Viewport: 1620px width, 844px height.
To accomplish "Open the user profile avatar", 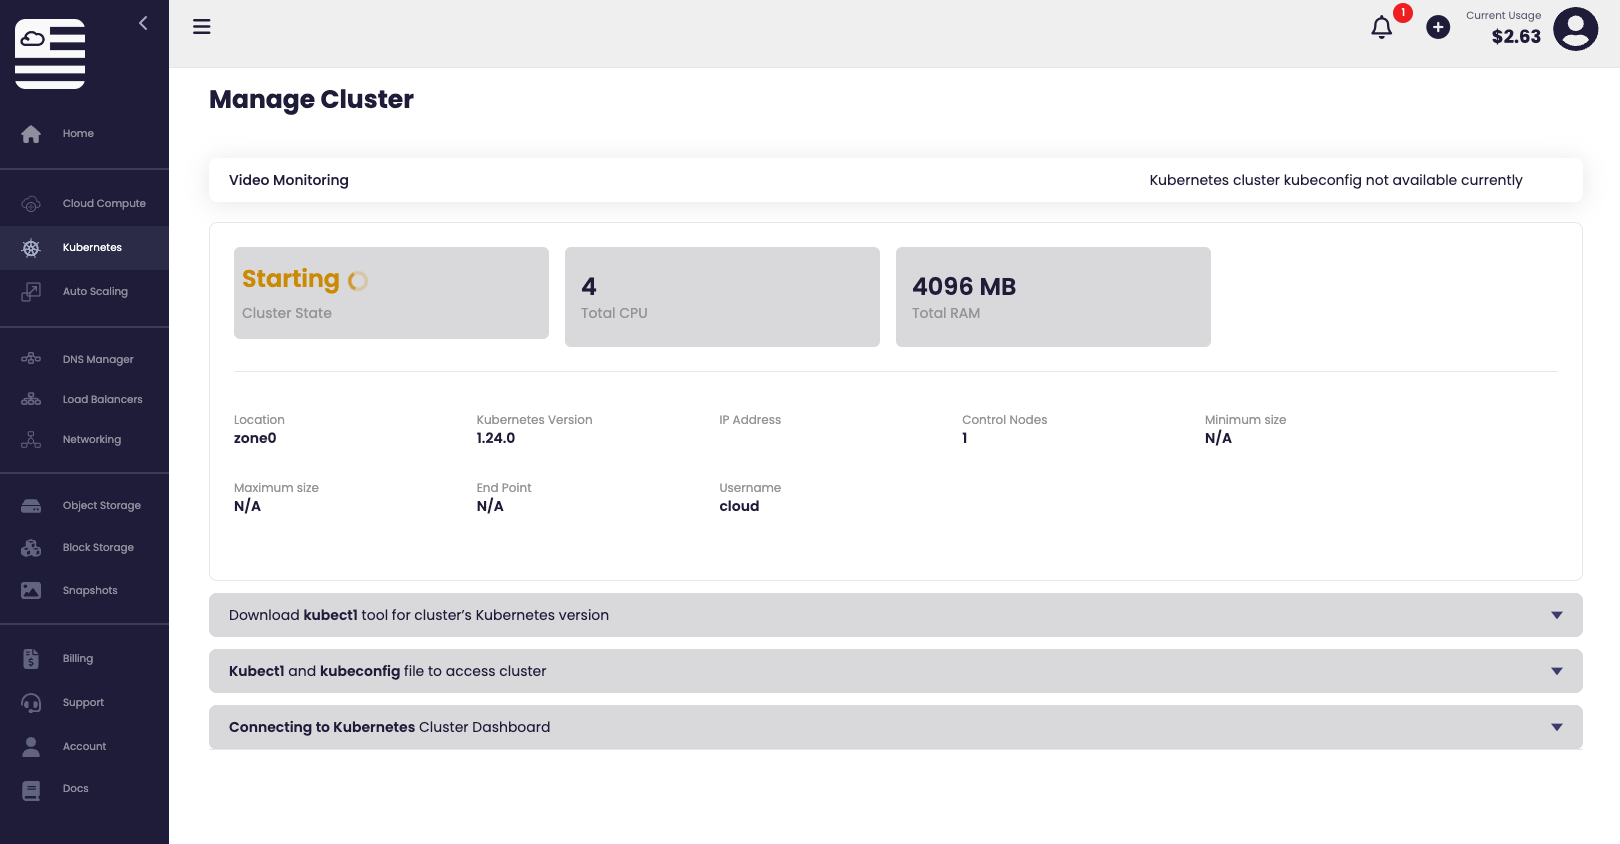I will point(1575,29).
